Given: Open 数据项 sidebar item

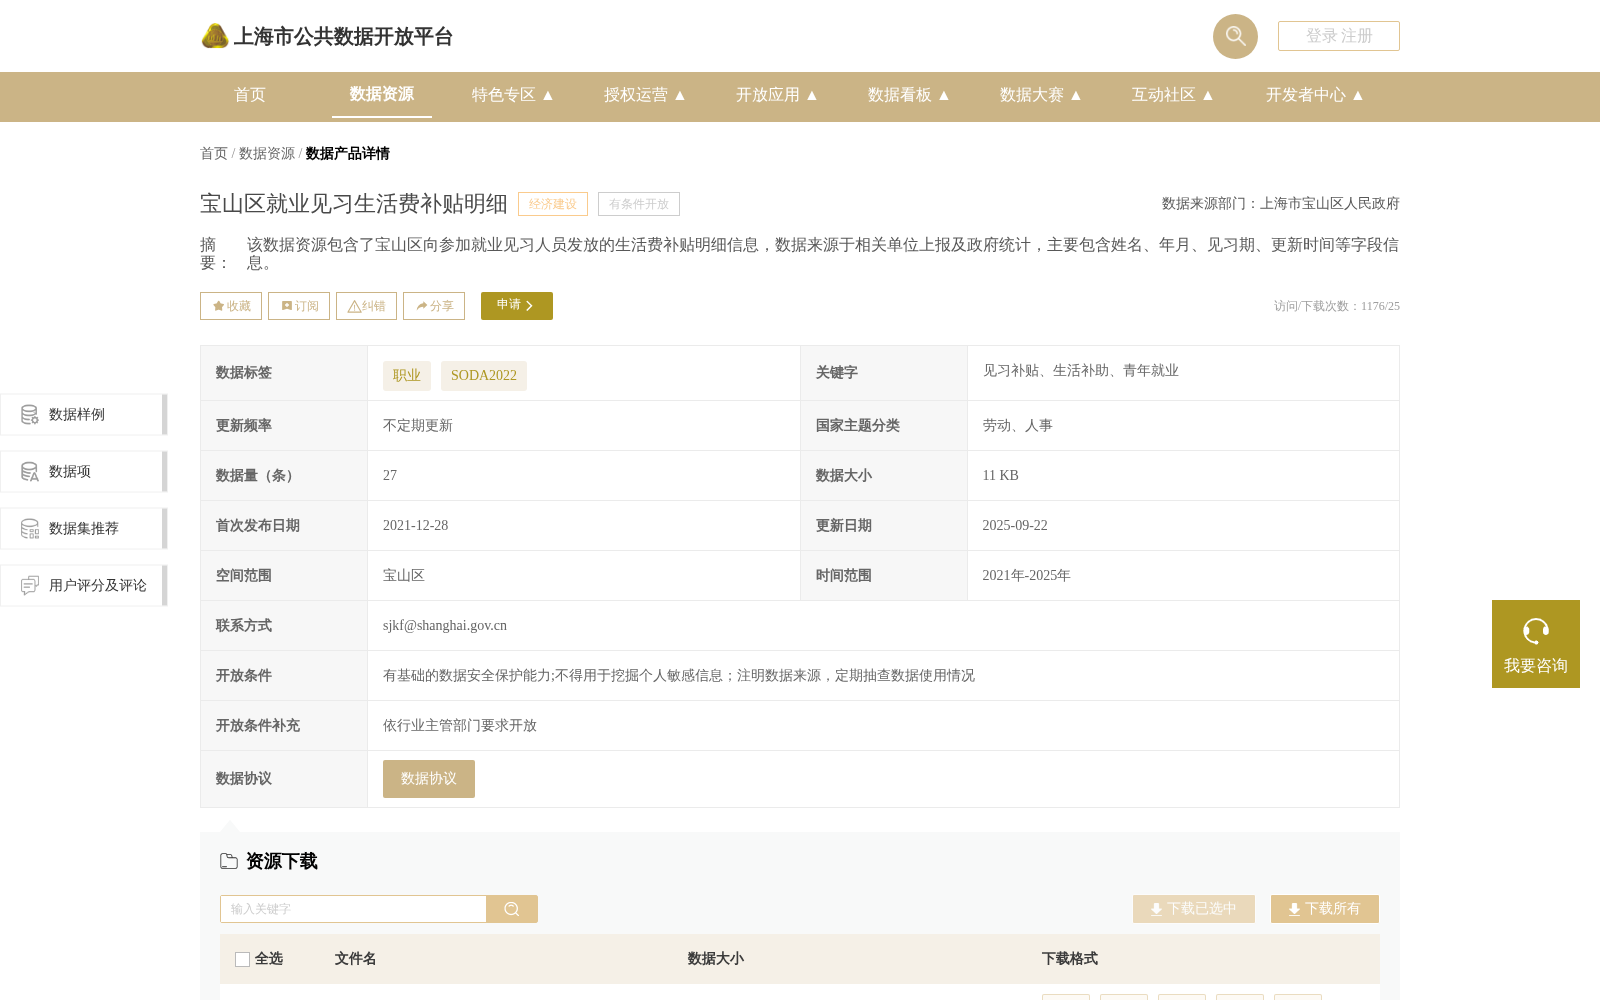Looking at the screenshot, I should pos(83,471).
